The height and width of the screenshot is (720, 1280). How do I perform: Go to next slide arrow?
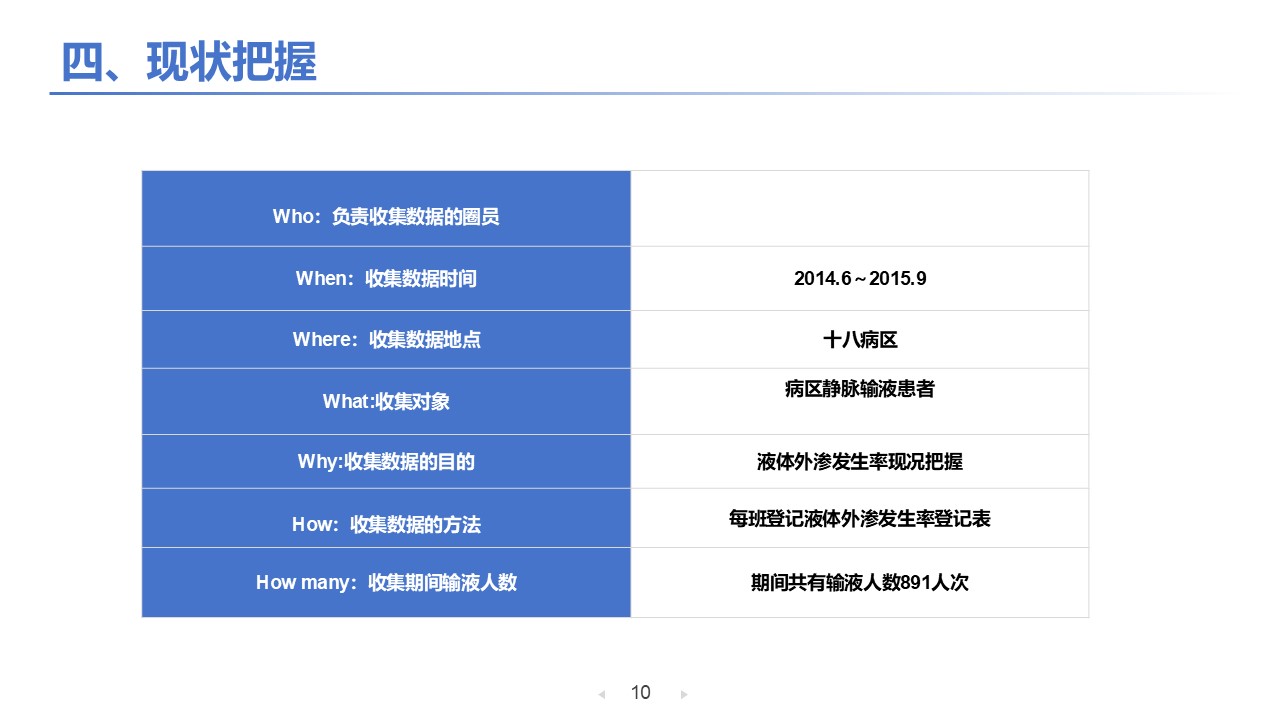[x=684, y=694]
